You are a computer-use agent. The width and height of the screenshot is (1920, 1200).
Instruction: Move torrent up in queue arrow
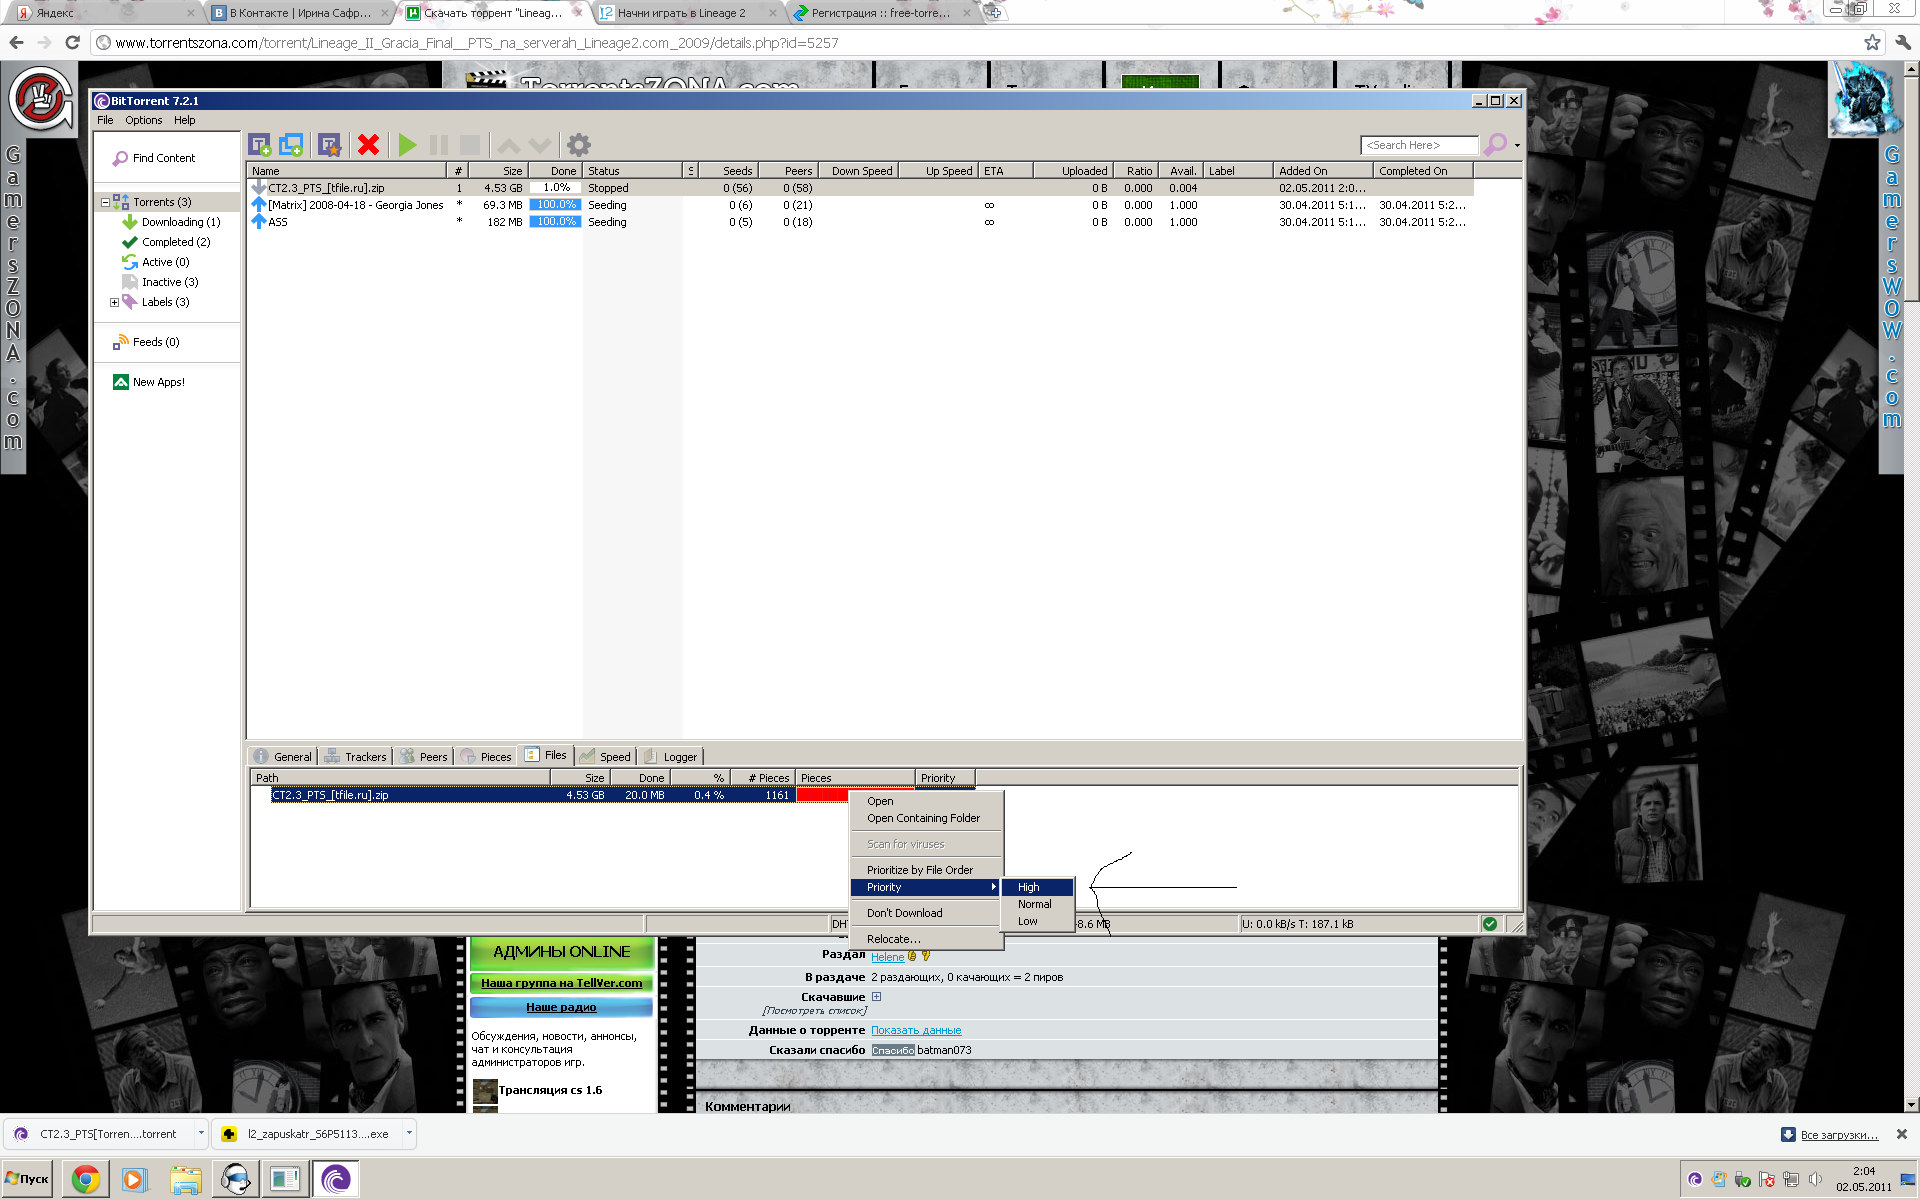click(508, 145)
